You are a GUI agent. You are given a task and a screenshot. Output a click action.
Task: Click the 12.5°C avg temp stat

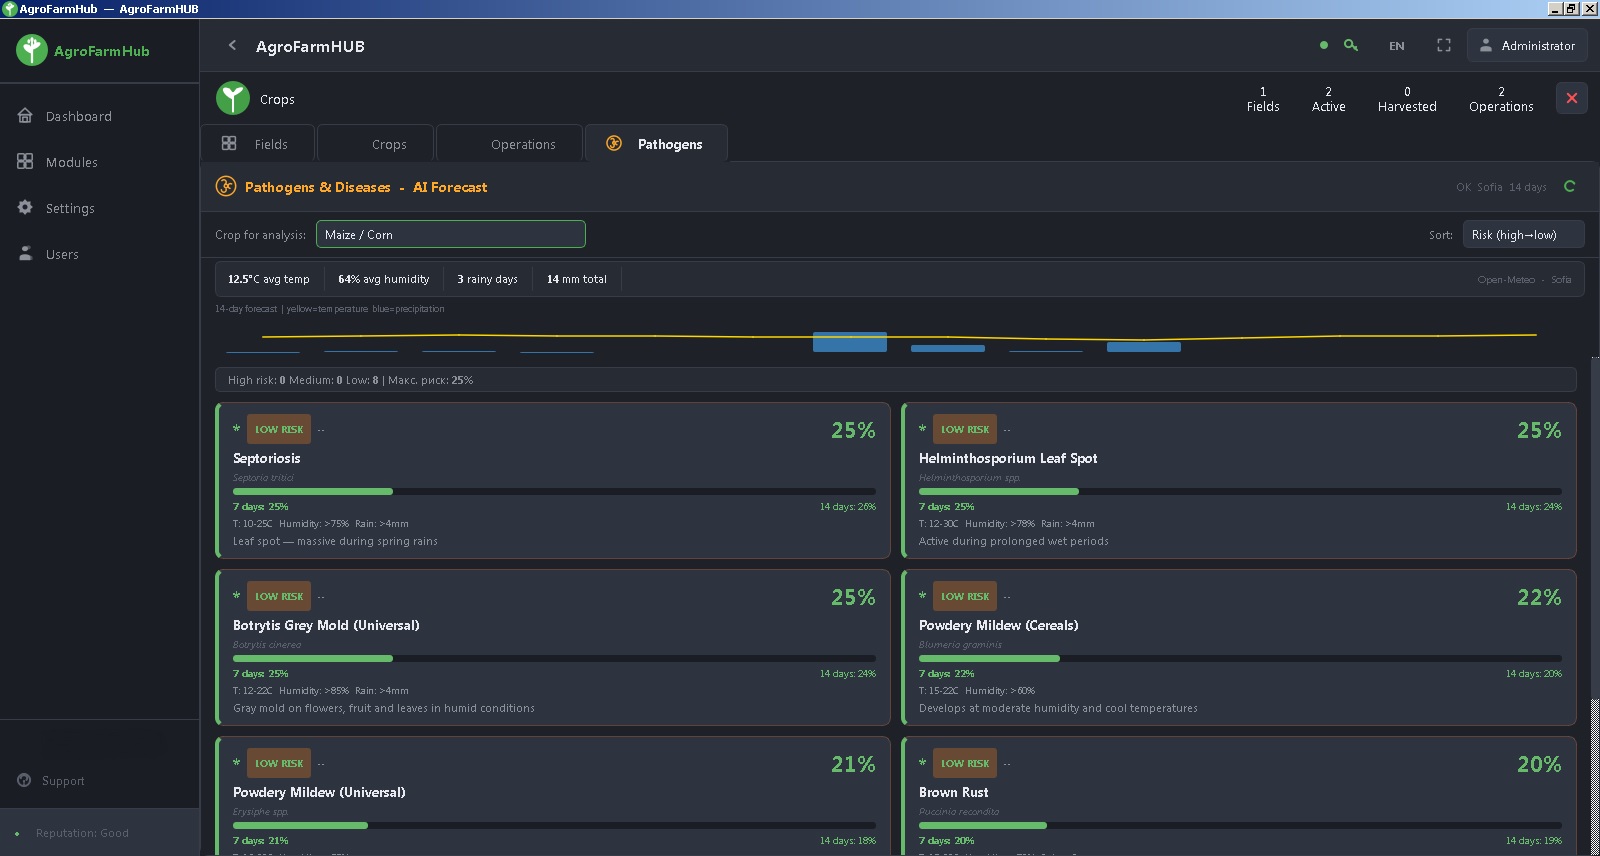[269, 279]
